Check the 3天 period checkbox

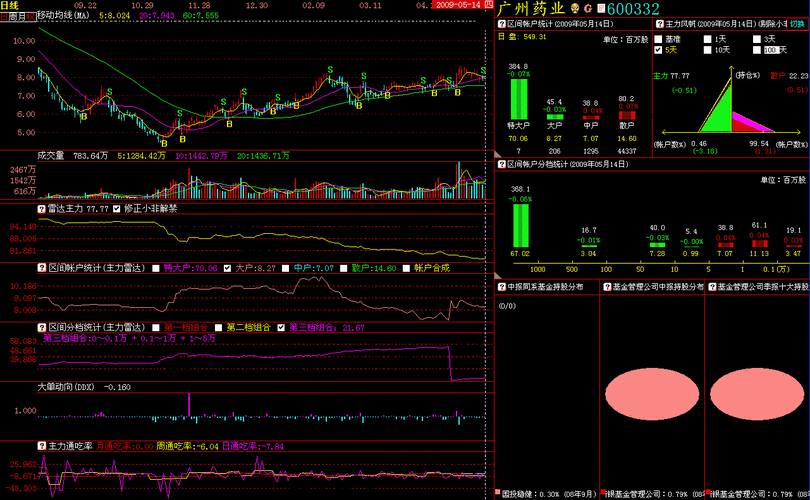(x=757, y=39)
